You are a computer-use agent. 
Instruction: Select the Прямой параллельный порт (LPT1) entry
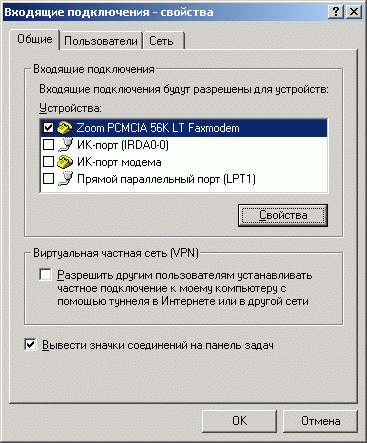point(184,179)
